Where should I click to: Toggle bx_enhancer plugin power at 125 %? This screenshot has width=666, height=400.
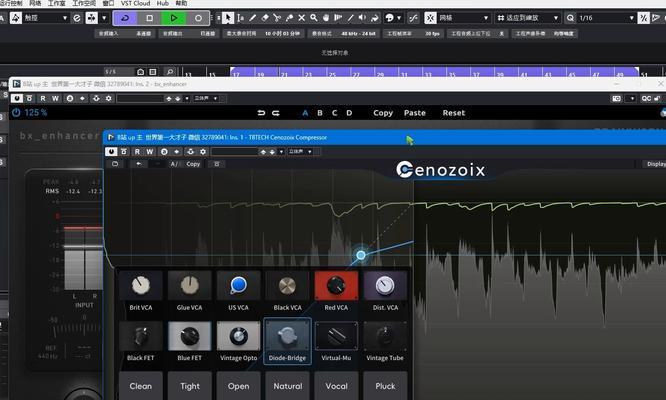[16, 113]
